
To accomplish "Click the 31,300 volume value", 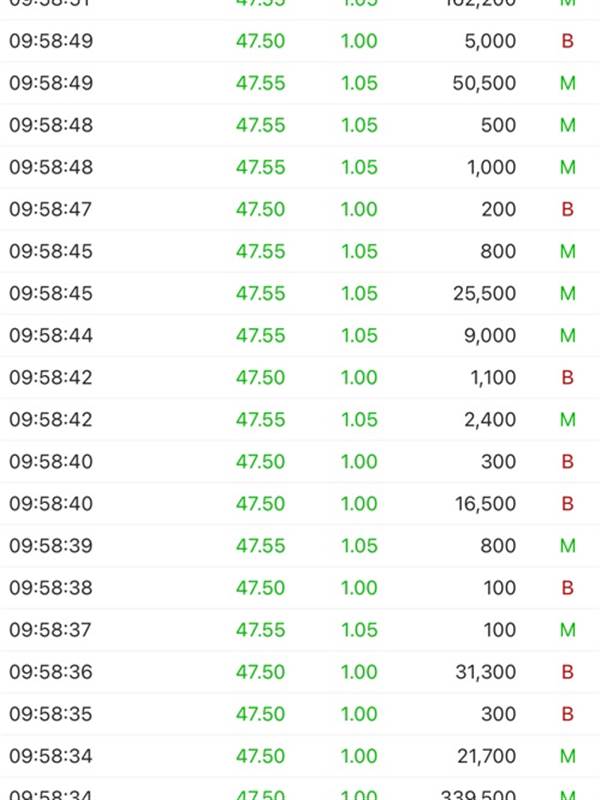I will (x=486, y=671).
